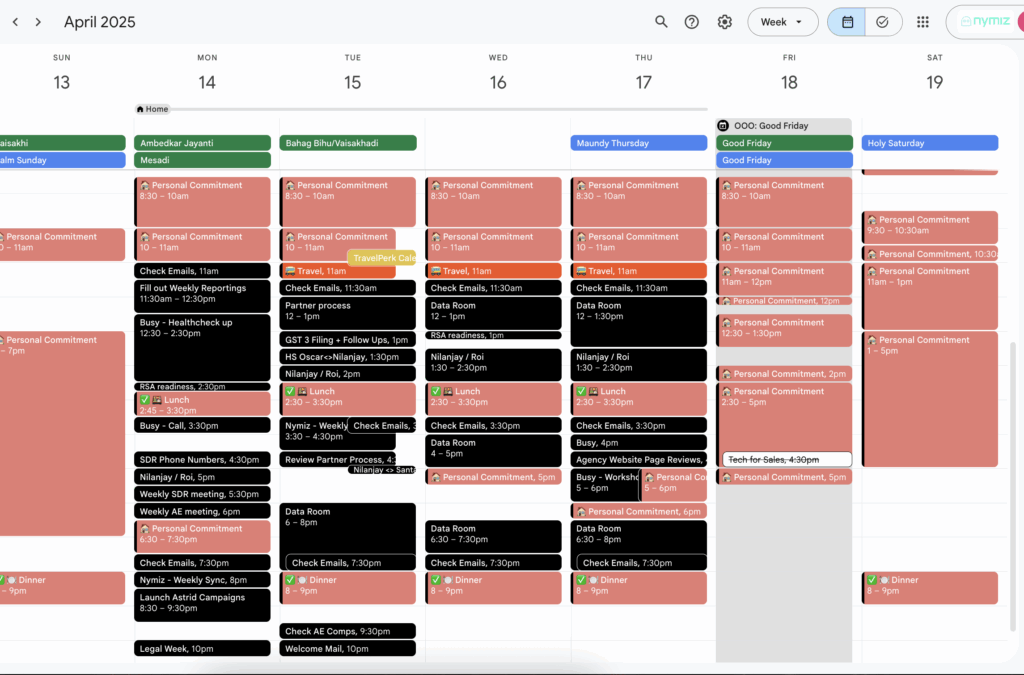Open the Week view dropdown
This screenshot has height=675, width=1024.
[x=782, y=21]
